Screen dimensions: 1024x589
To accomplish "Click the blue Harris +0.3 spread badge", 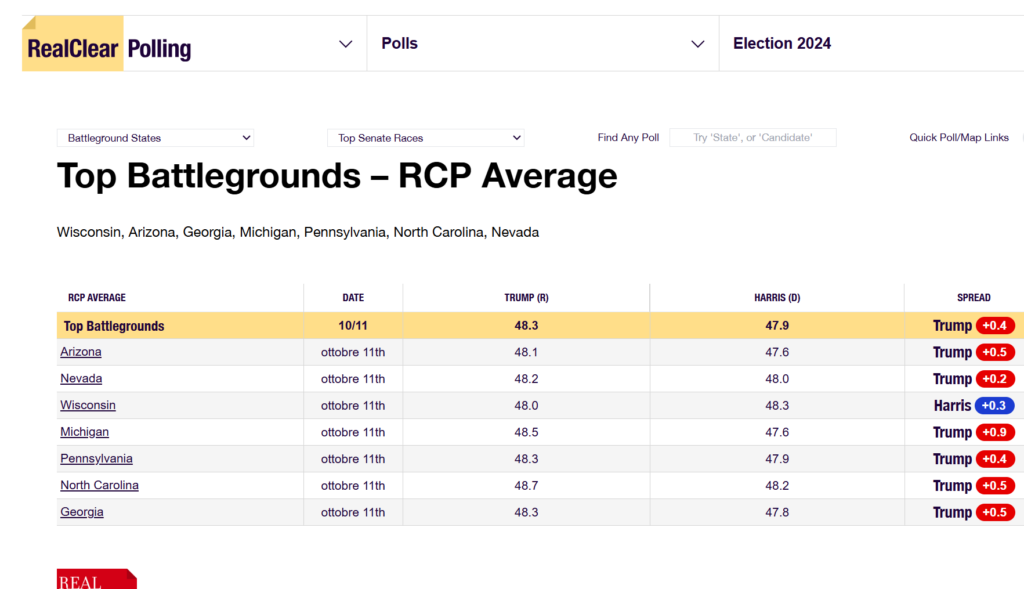I will [994, 406].
